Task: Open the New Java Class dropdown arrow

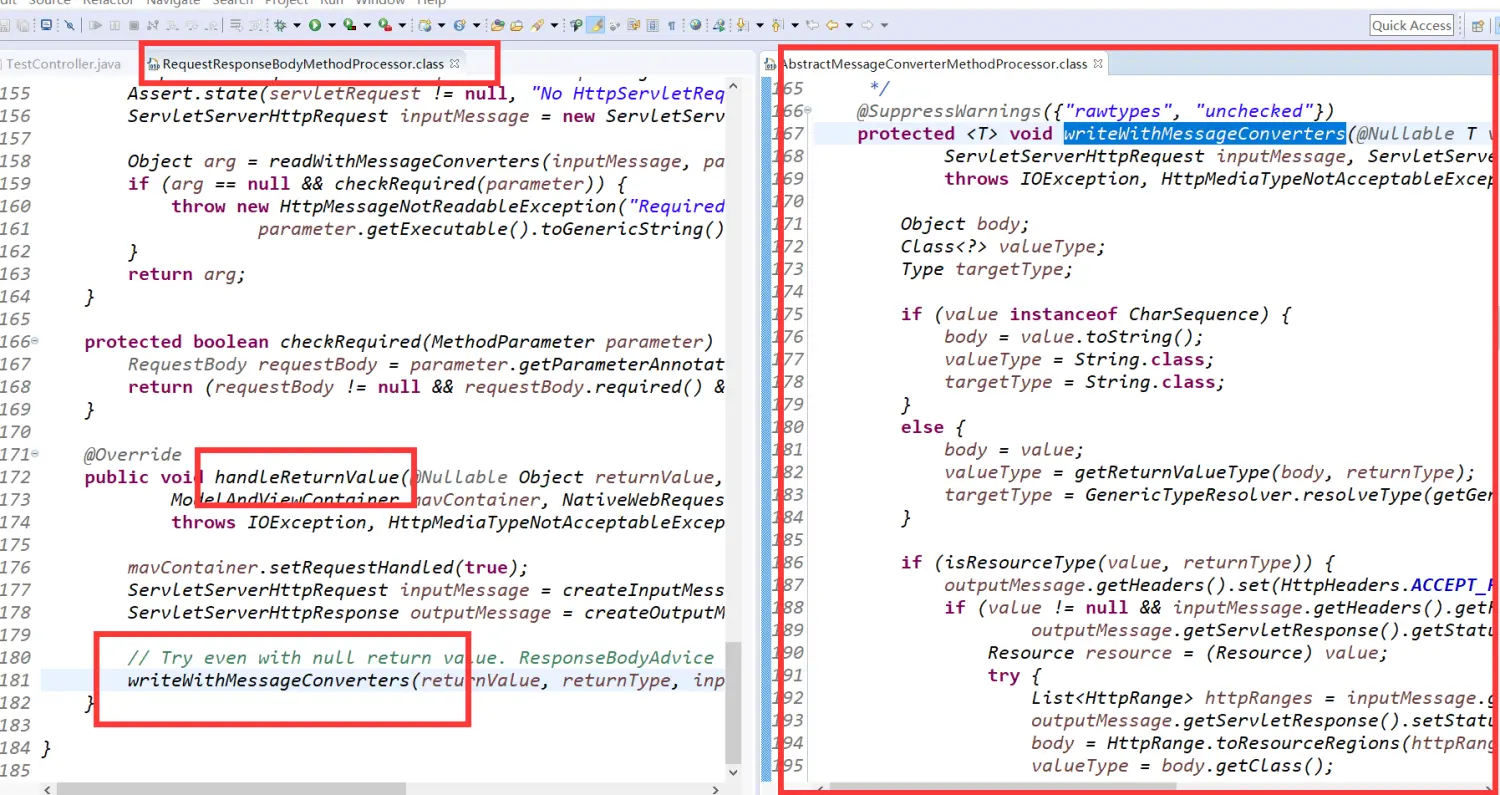Action: point(477,25)
